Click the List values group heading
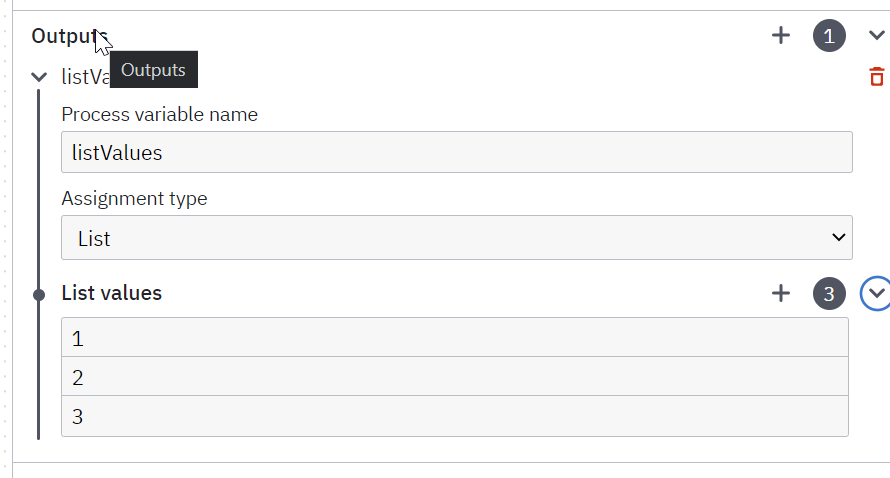 click(112, 293)
